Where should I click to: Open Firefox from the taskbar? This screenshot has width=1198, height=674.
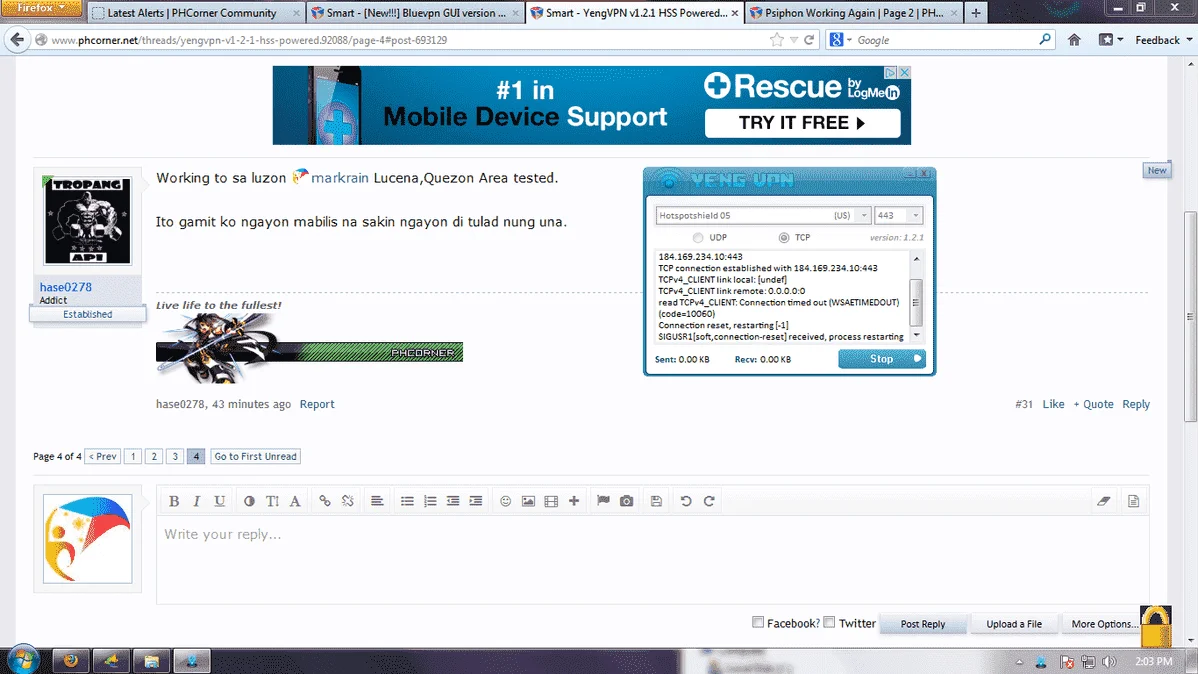(x=70, y=660)
